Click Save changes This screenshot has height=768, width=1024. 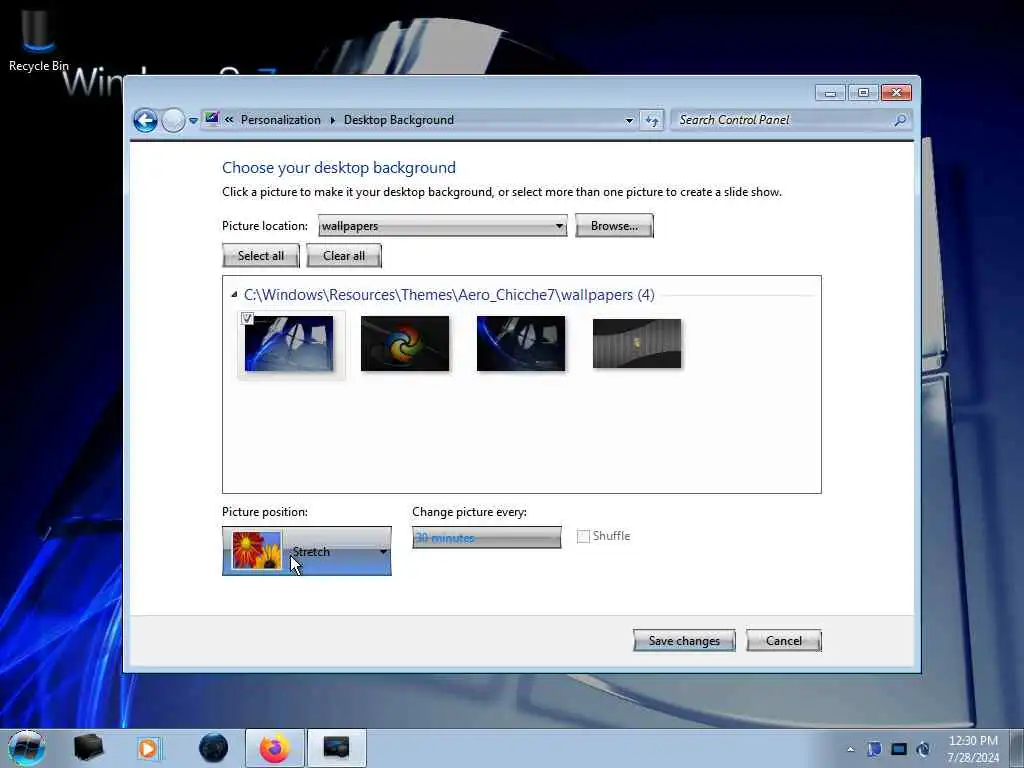(x=684, y=641)
